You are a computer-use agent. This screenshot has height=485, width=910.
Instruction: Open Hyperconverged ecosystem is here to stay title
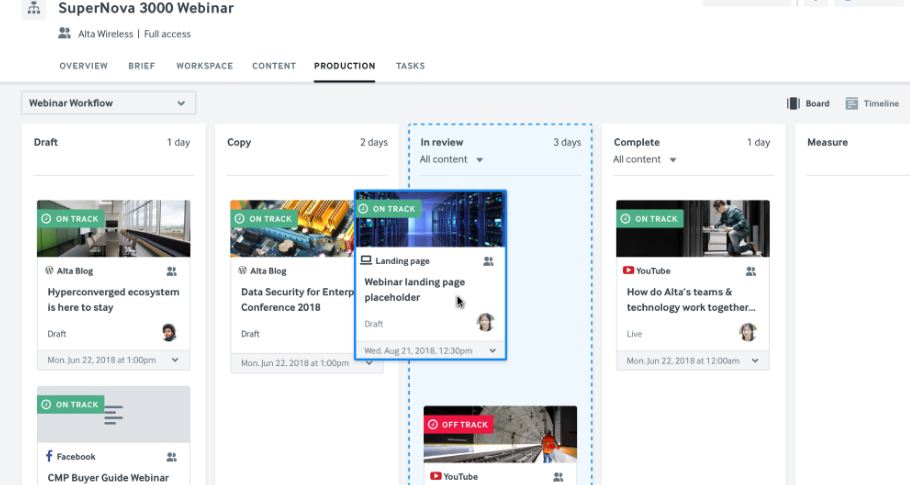click(x=113, y=299)
